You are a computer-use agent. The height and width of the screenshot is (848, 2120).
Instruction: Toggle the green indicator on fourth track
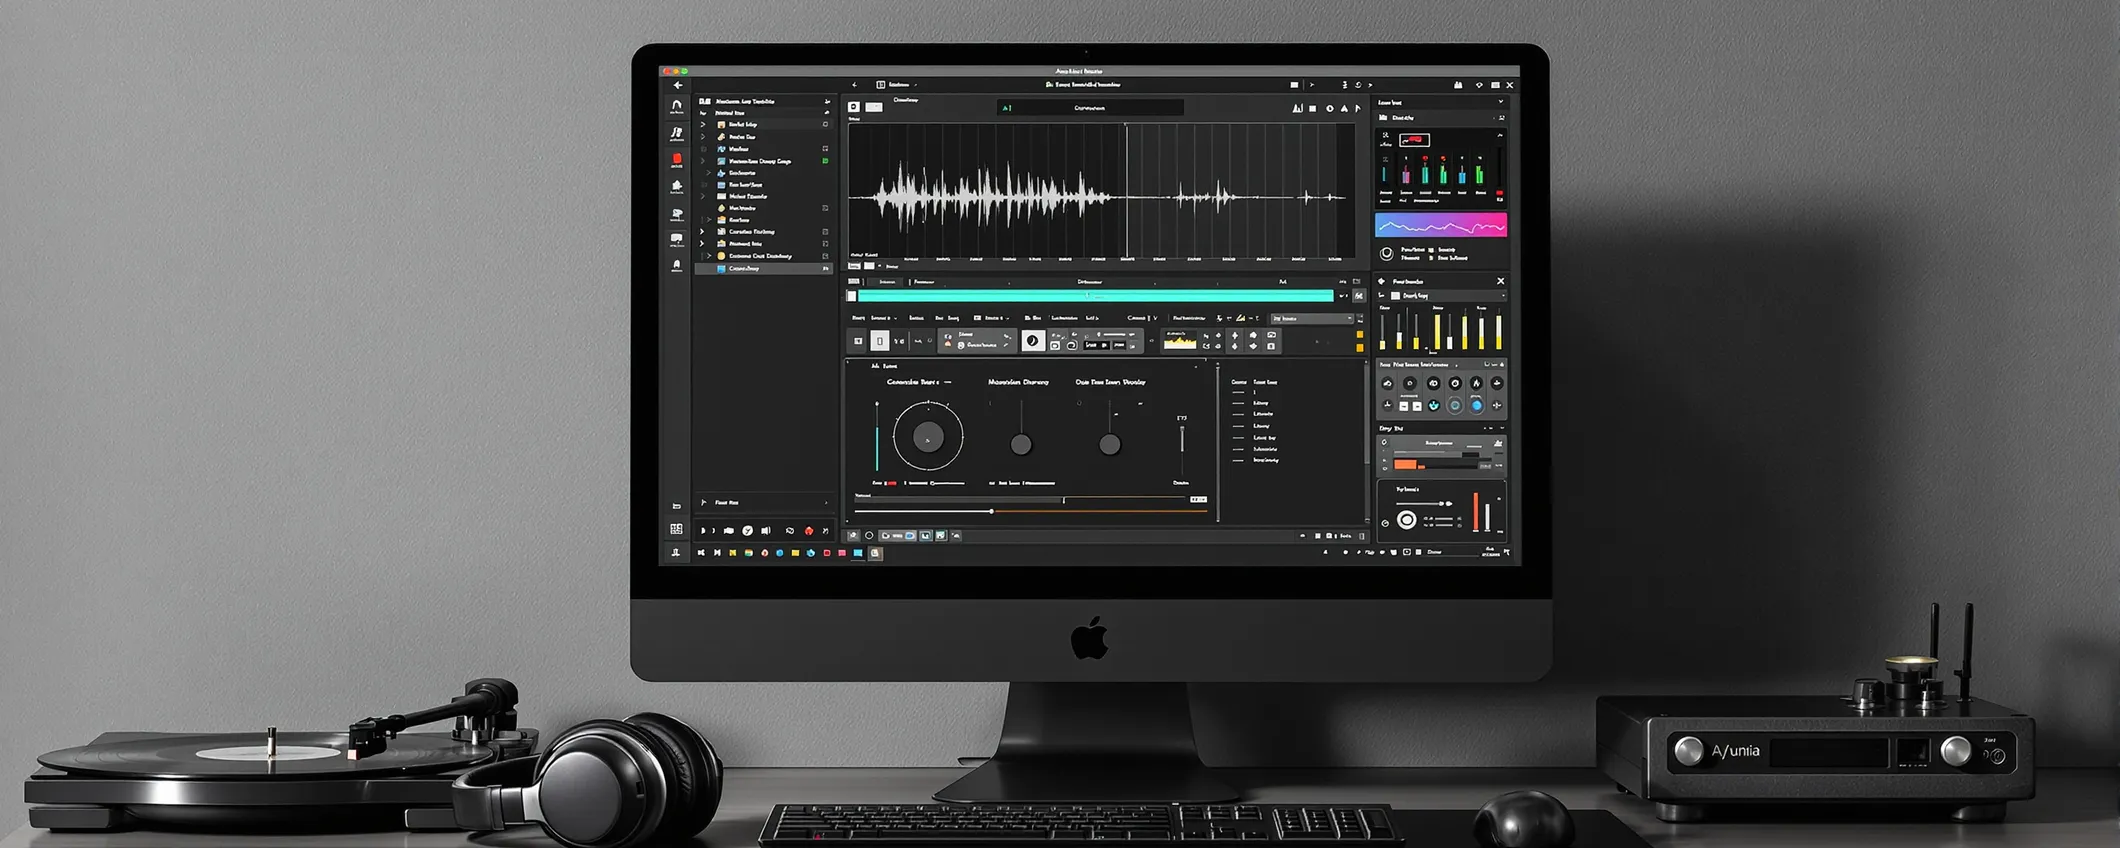pyautogui.click(x=825, y=161)
